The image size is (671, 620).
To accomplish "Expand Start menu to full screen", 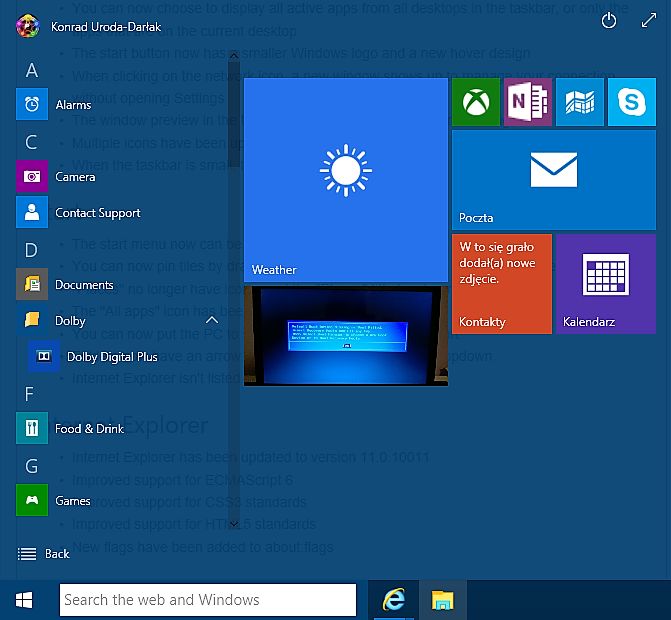I will (649, 20).
